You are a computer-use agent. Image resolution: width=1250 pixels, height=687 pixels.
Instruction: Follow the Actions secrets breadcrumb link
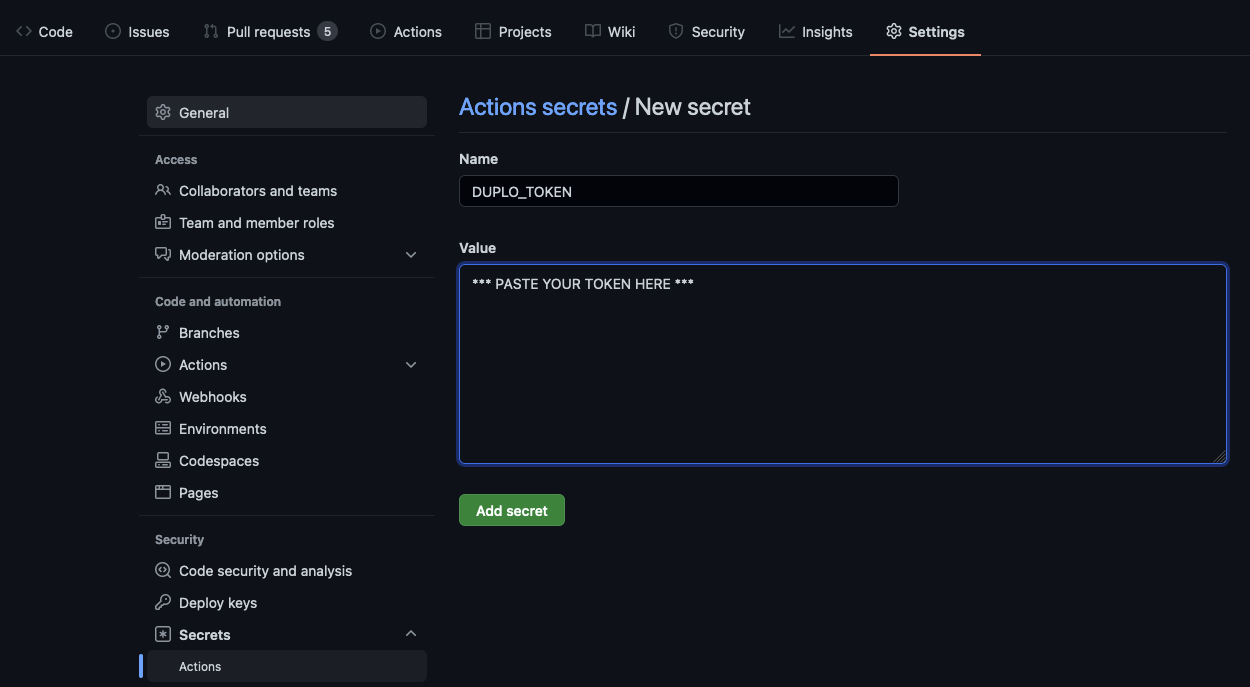(x=538, y=107)
